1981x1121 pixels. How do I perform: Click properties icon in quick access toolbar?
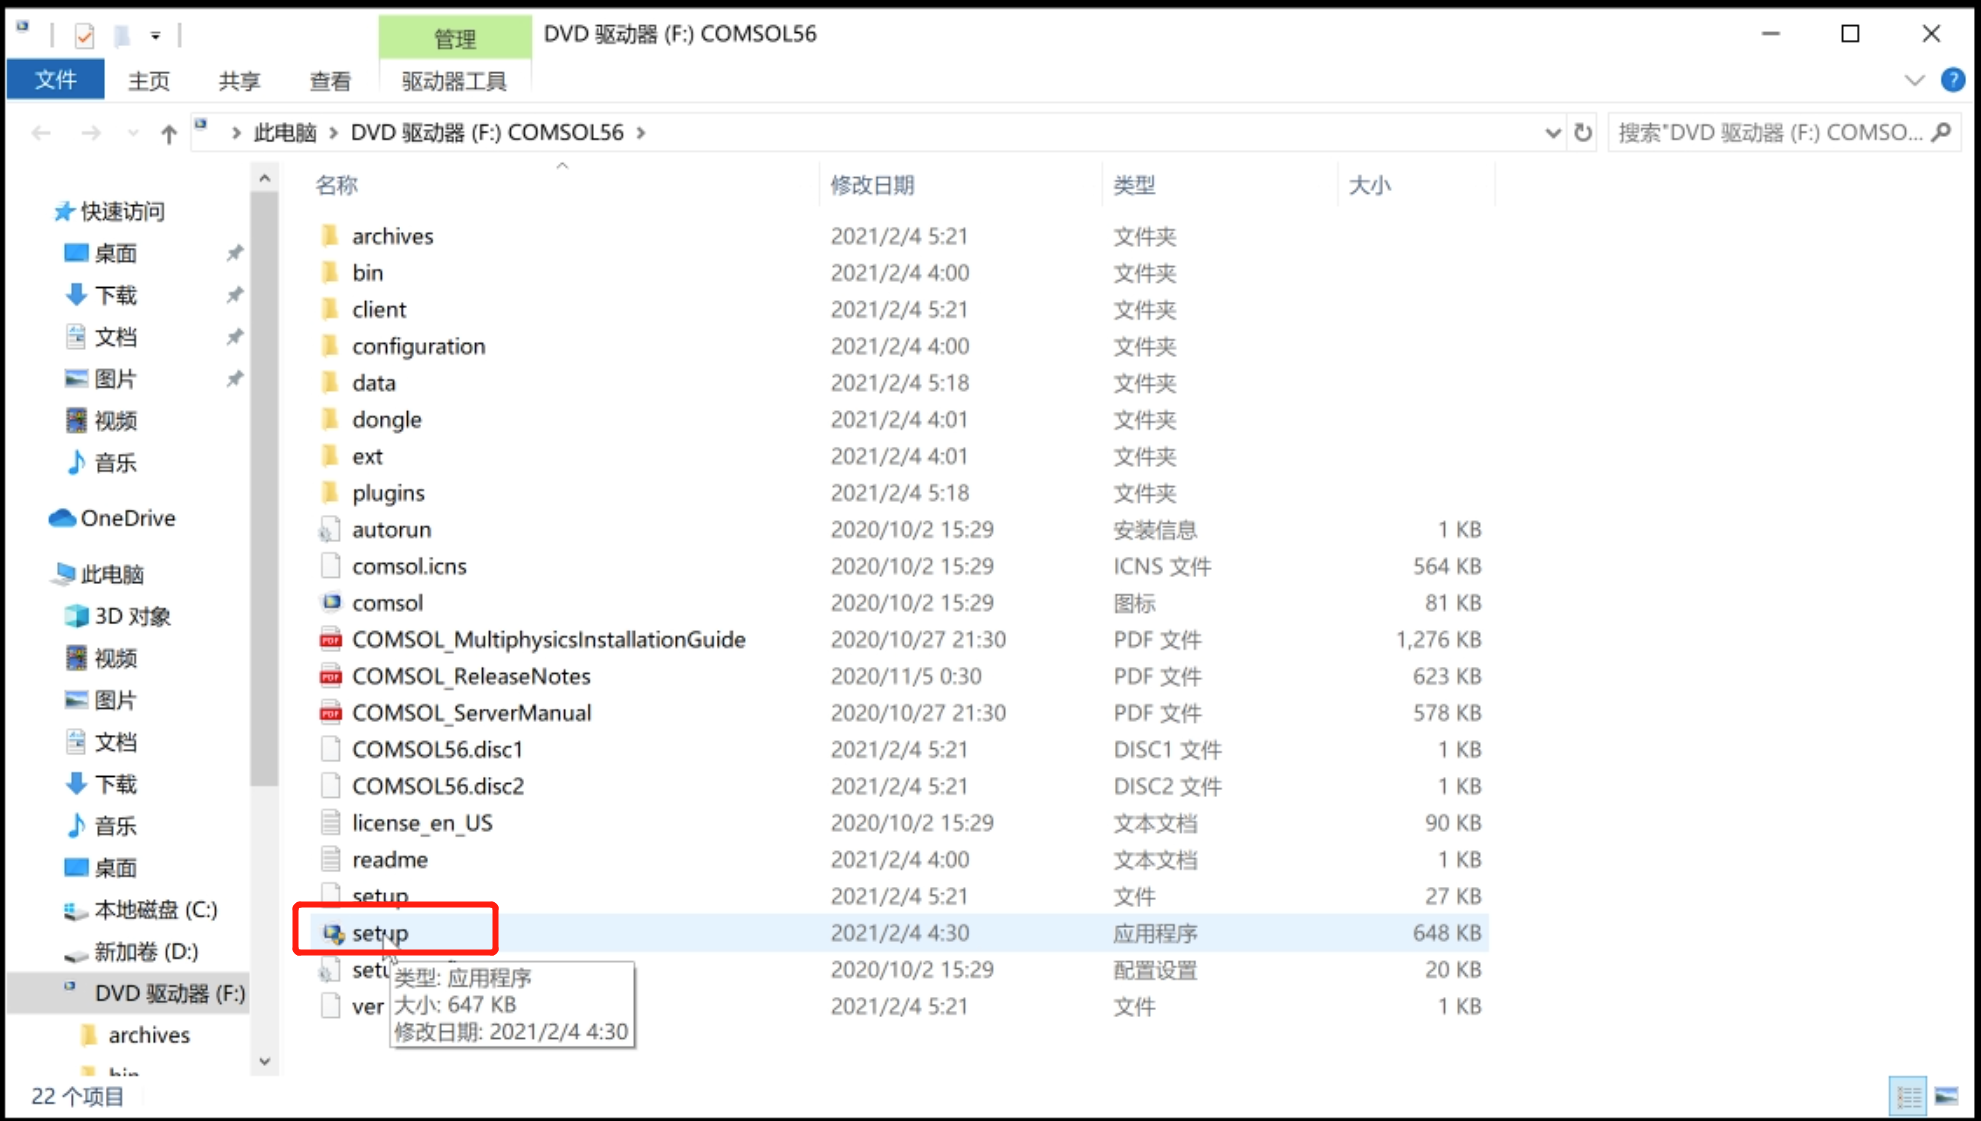85,36
